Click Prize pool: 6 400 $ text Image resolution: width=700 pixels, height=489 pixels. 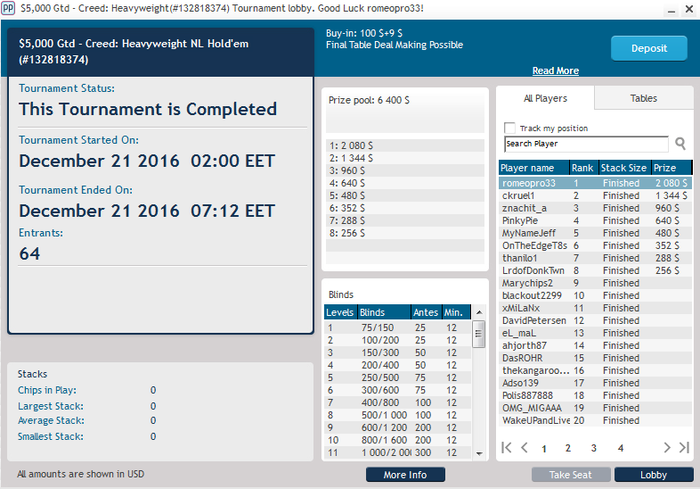tap(369, 100)
